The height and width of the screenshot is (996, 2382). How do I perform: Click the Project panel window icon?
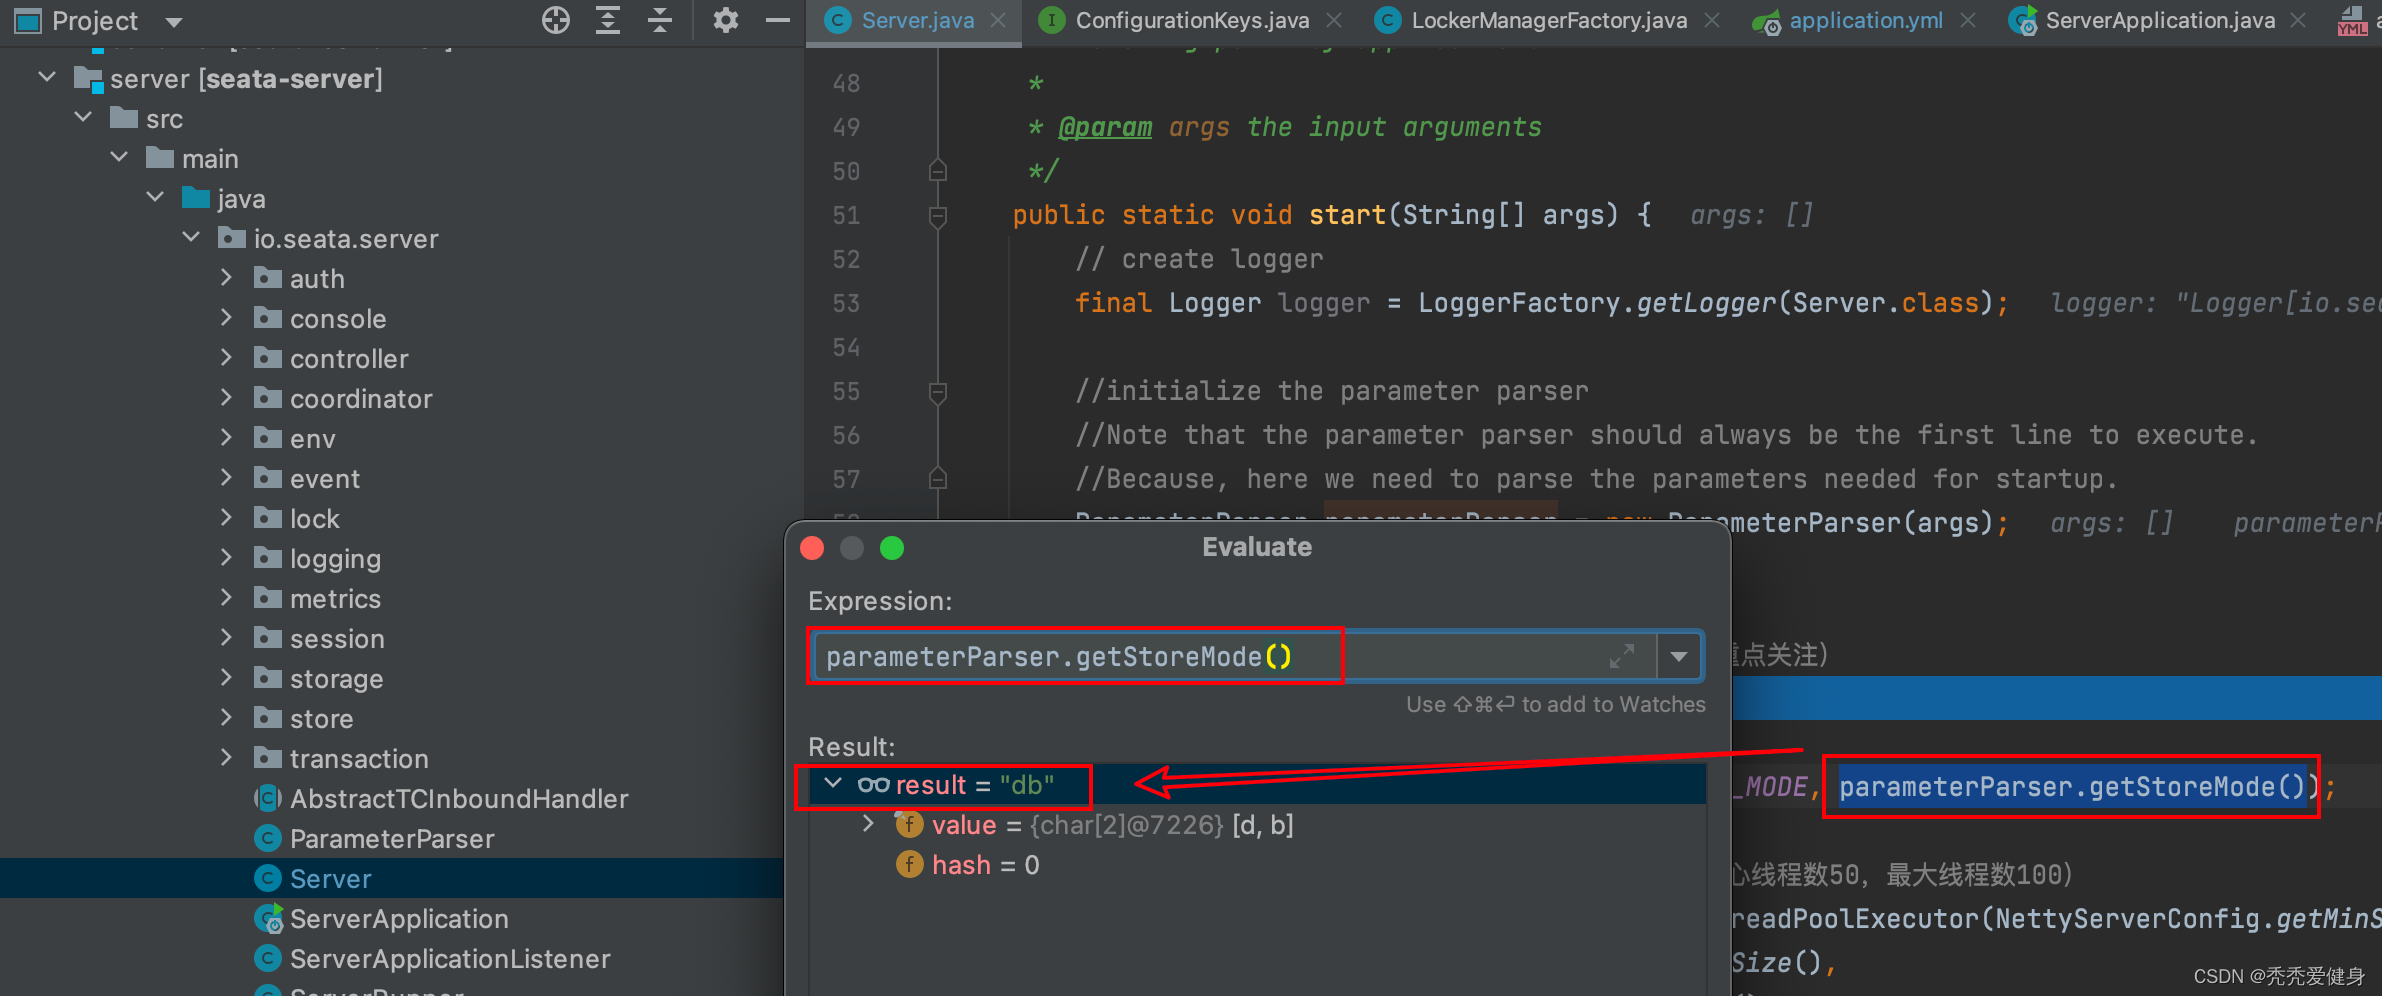pyautogui.click(x=27, y=21)
